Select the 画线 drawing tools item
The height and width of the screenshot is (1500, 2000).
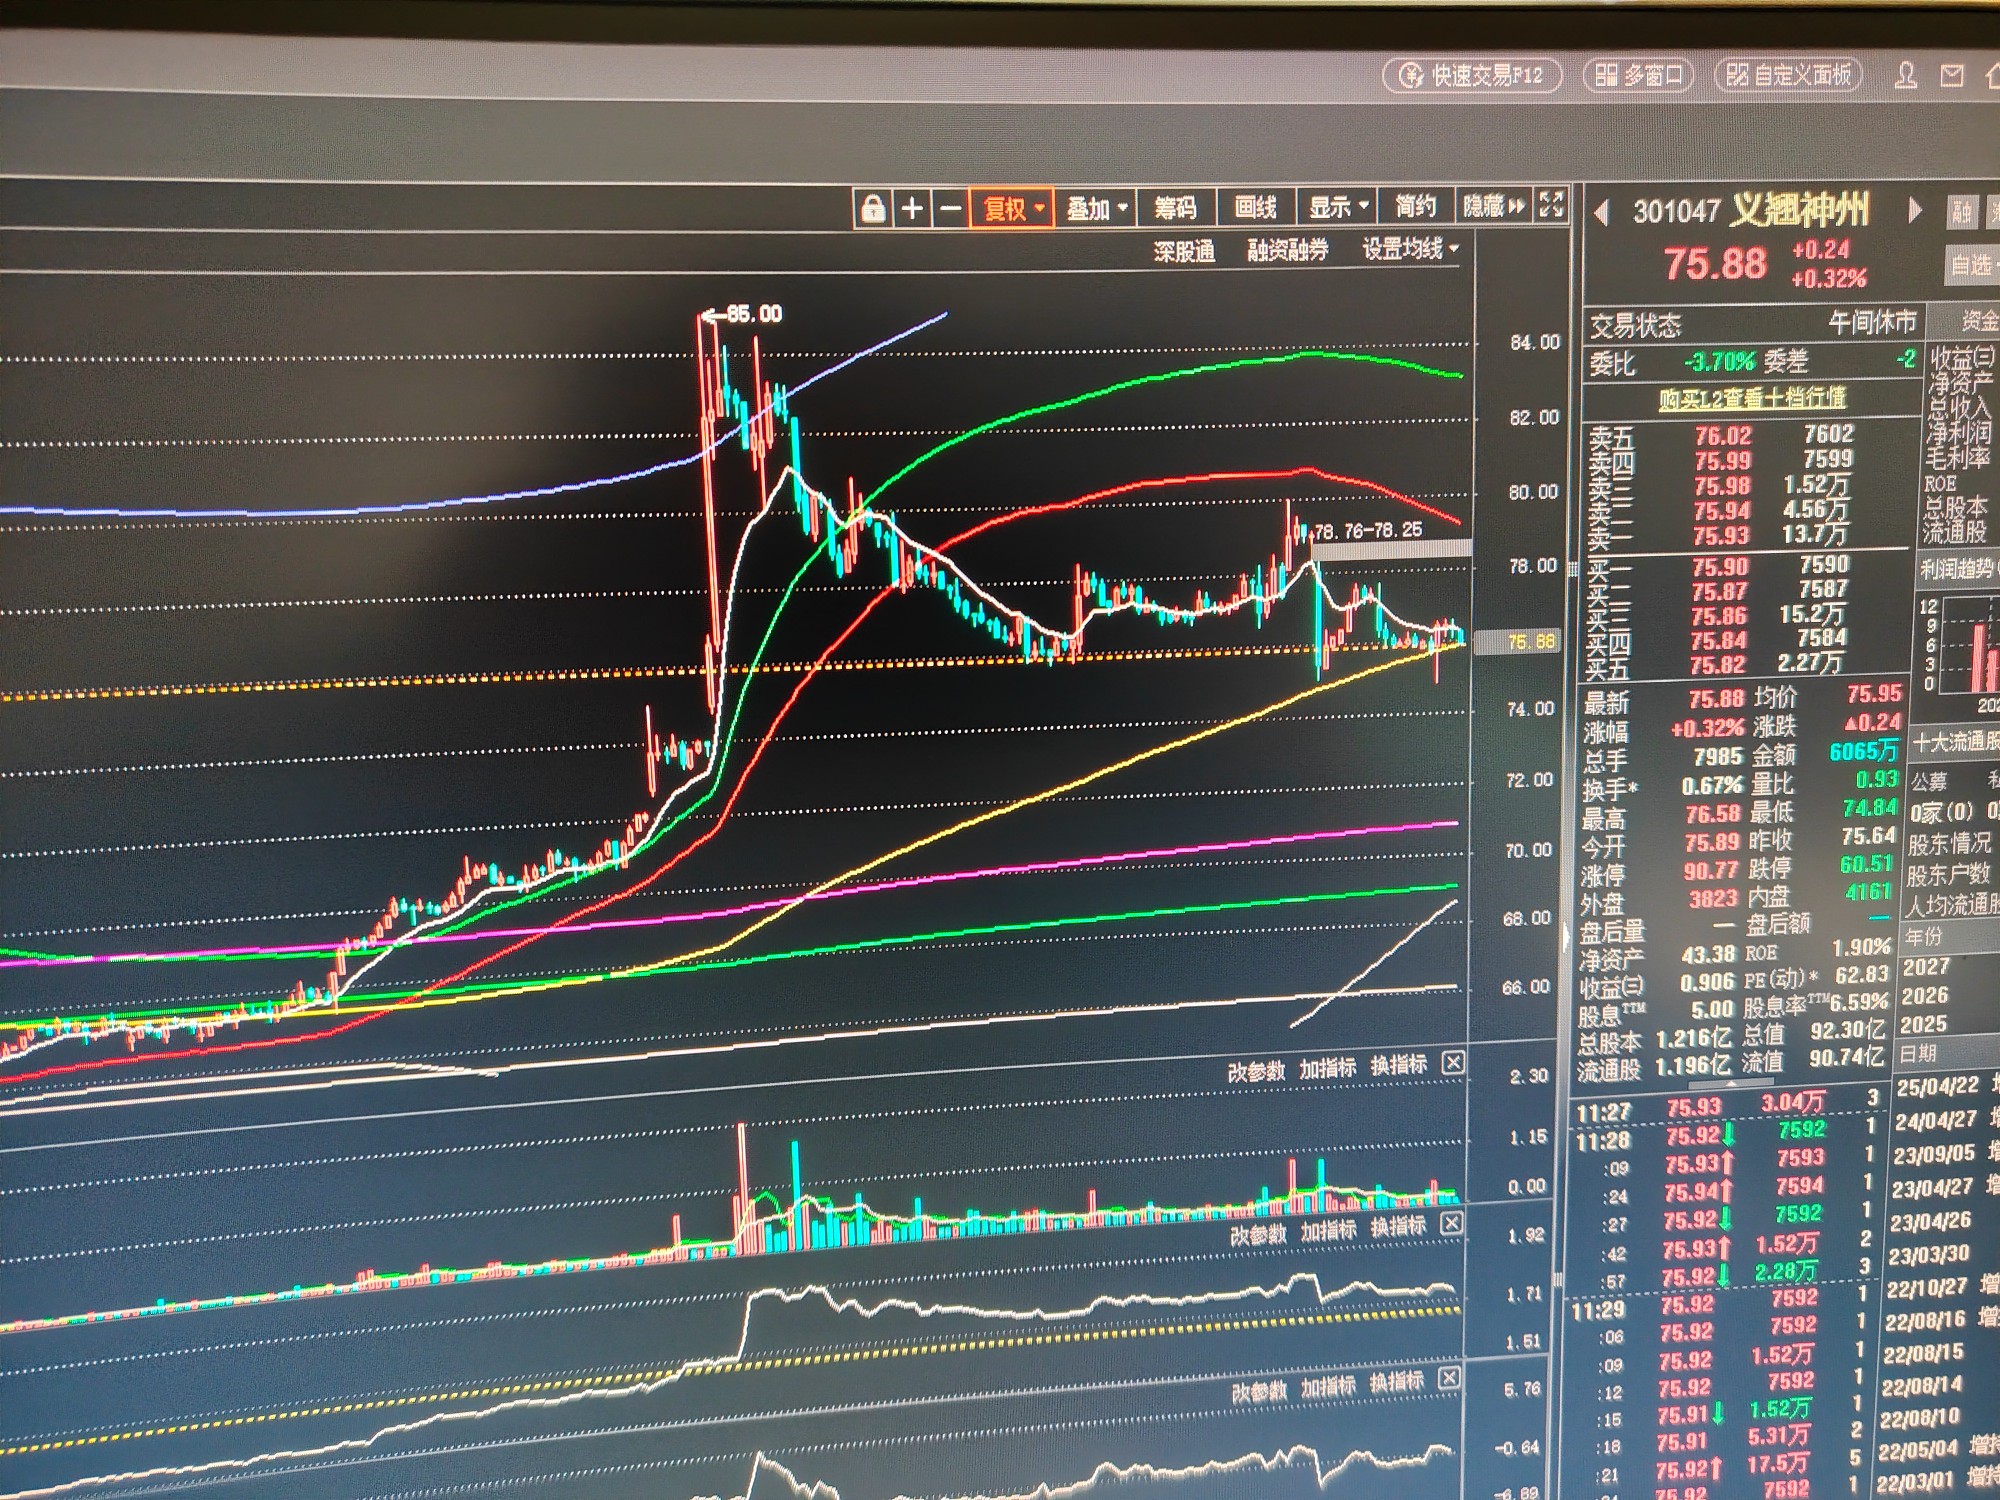[1255, 208]
